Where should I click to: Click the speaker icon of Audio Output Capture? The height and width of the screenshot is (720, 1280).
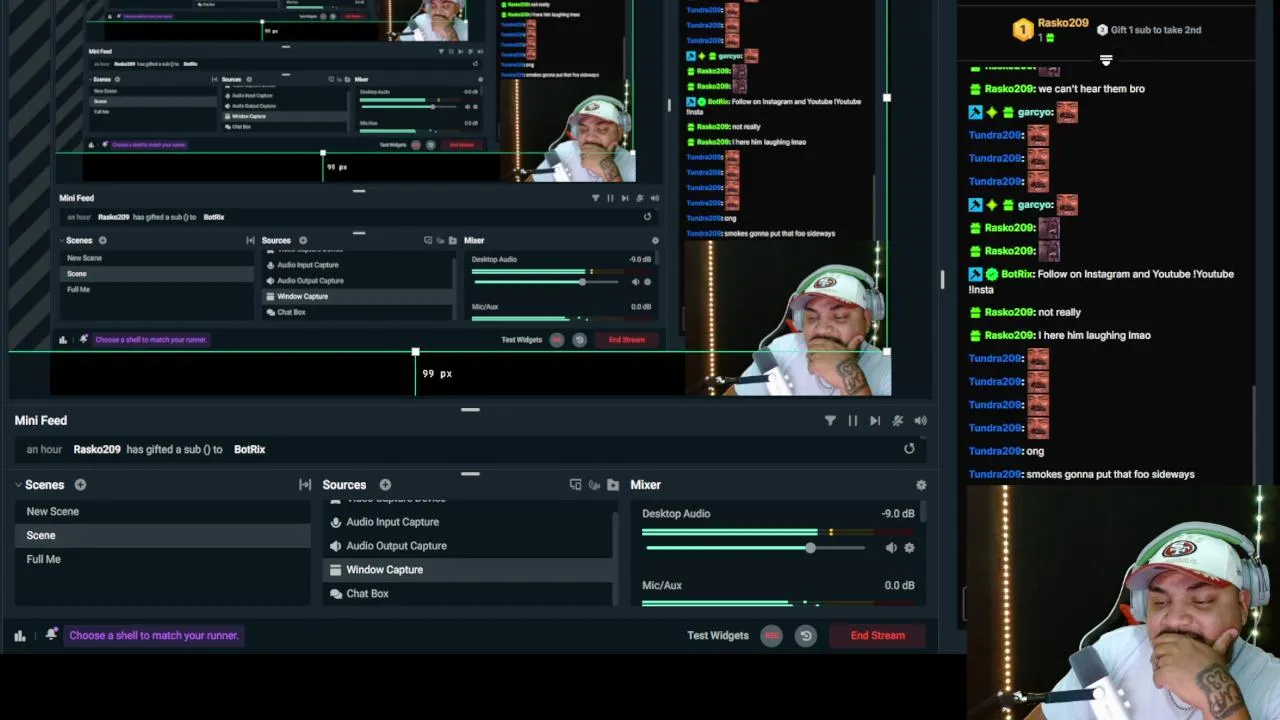click(336, 546)
